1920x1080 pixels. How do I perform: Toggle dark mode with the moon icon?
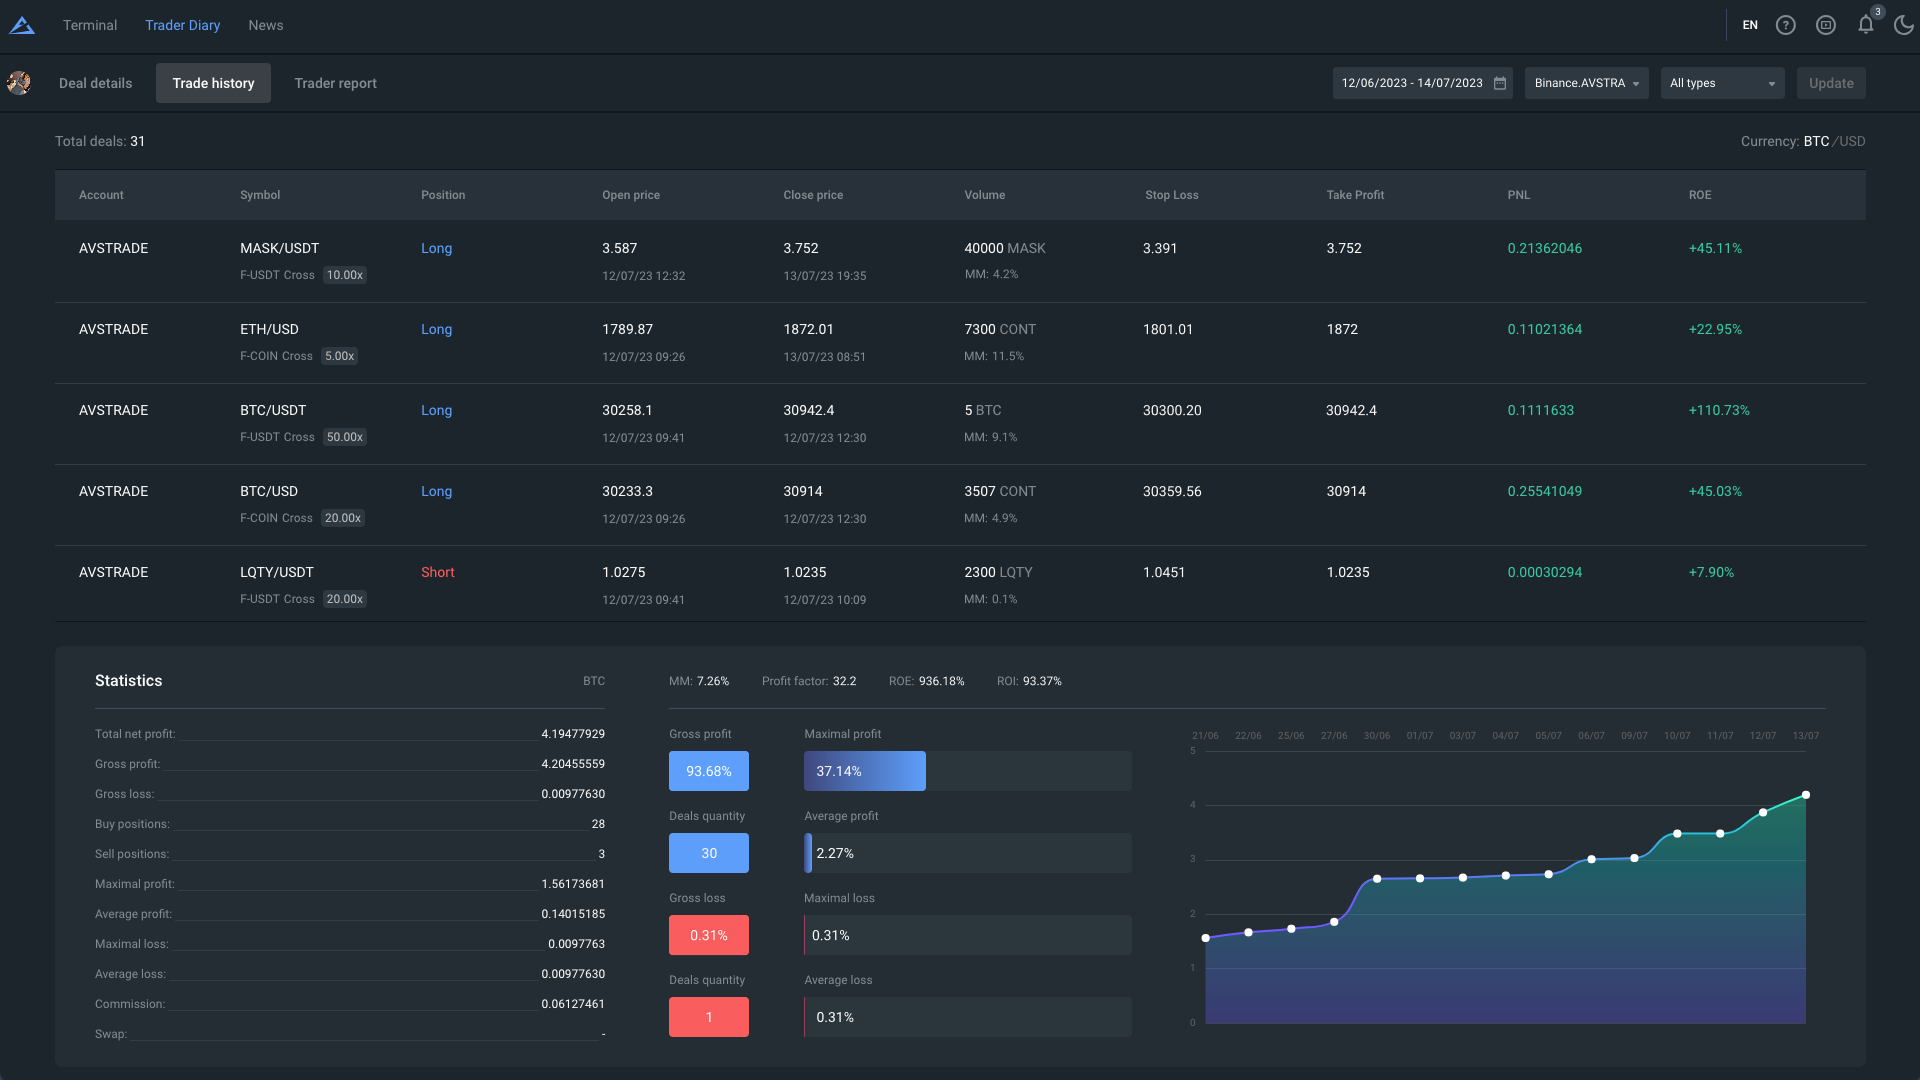[x=1903, y=26]
